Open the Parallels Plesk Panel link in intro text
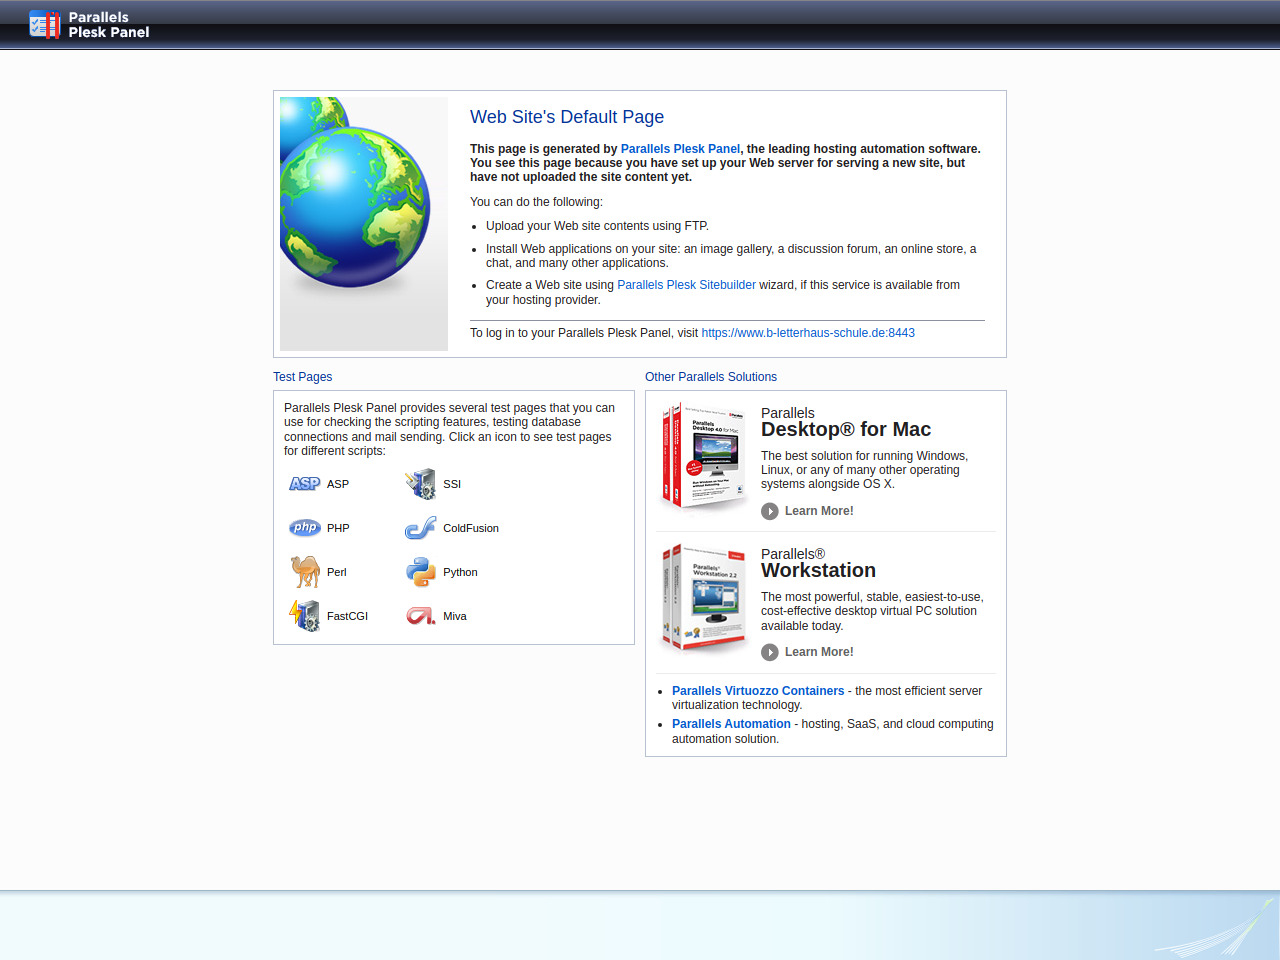 (x=680, y=149)
